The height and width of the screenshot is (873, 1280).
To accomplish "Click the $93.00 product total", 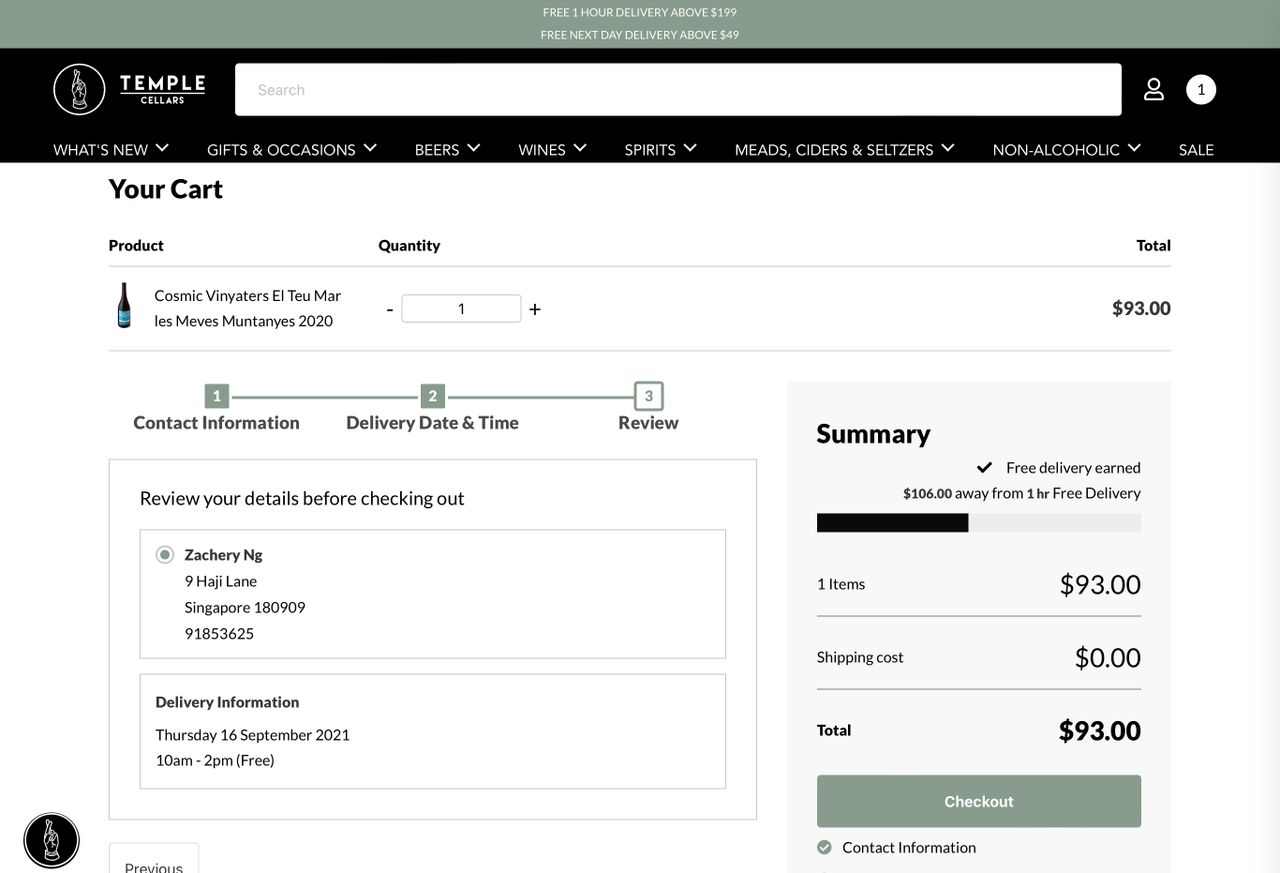I will (x=1141, y=308).
